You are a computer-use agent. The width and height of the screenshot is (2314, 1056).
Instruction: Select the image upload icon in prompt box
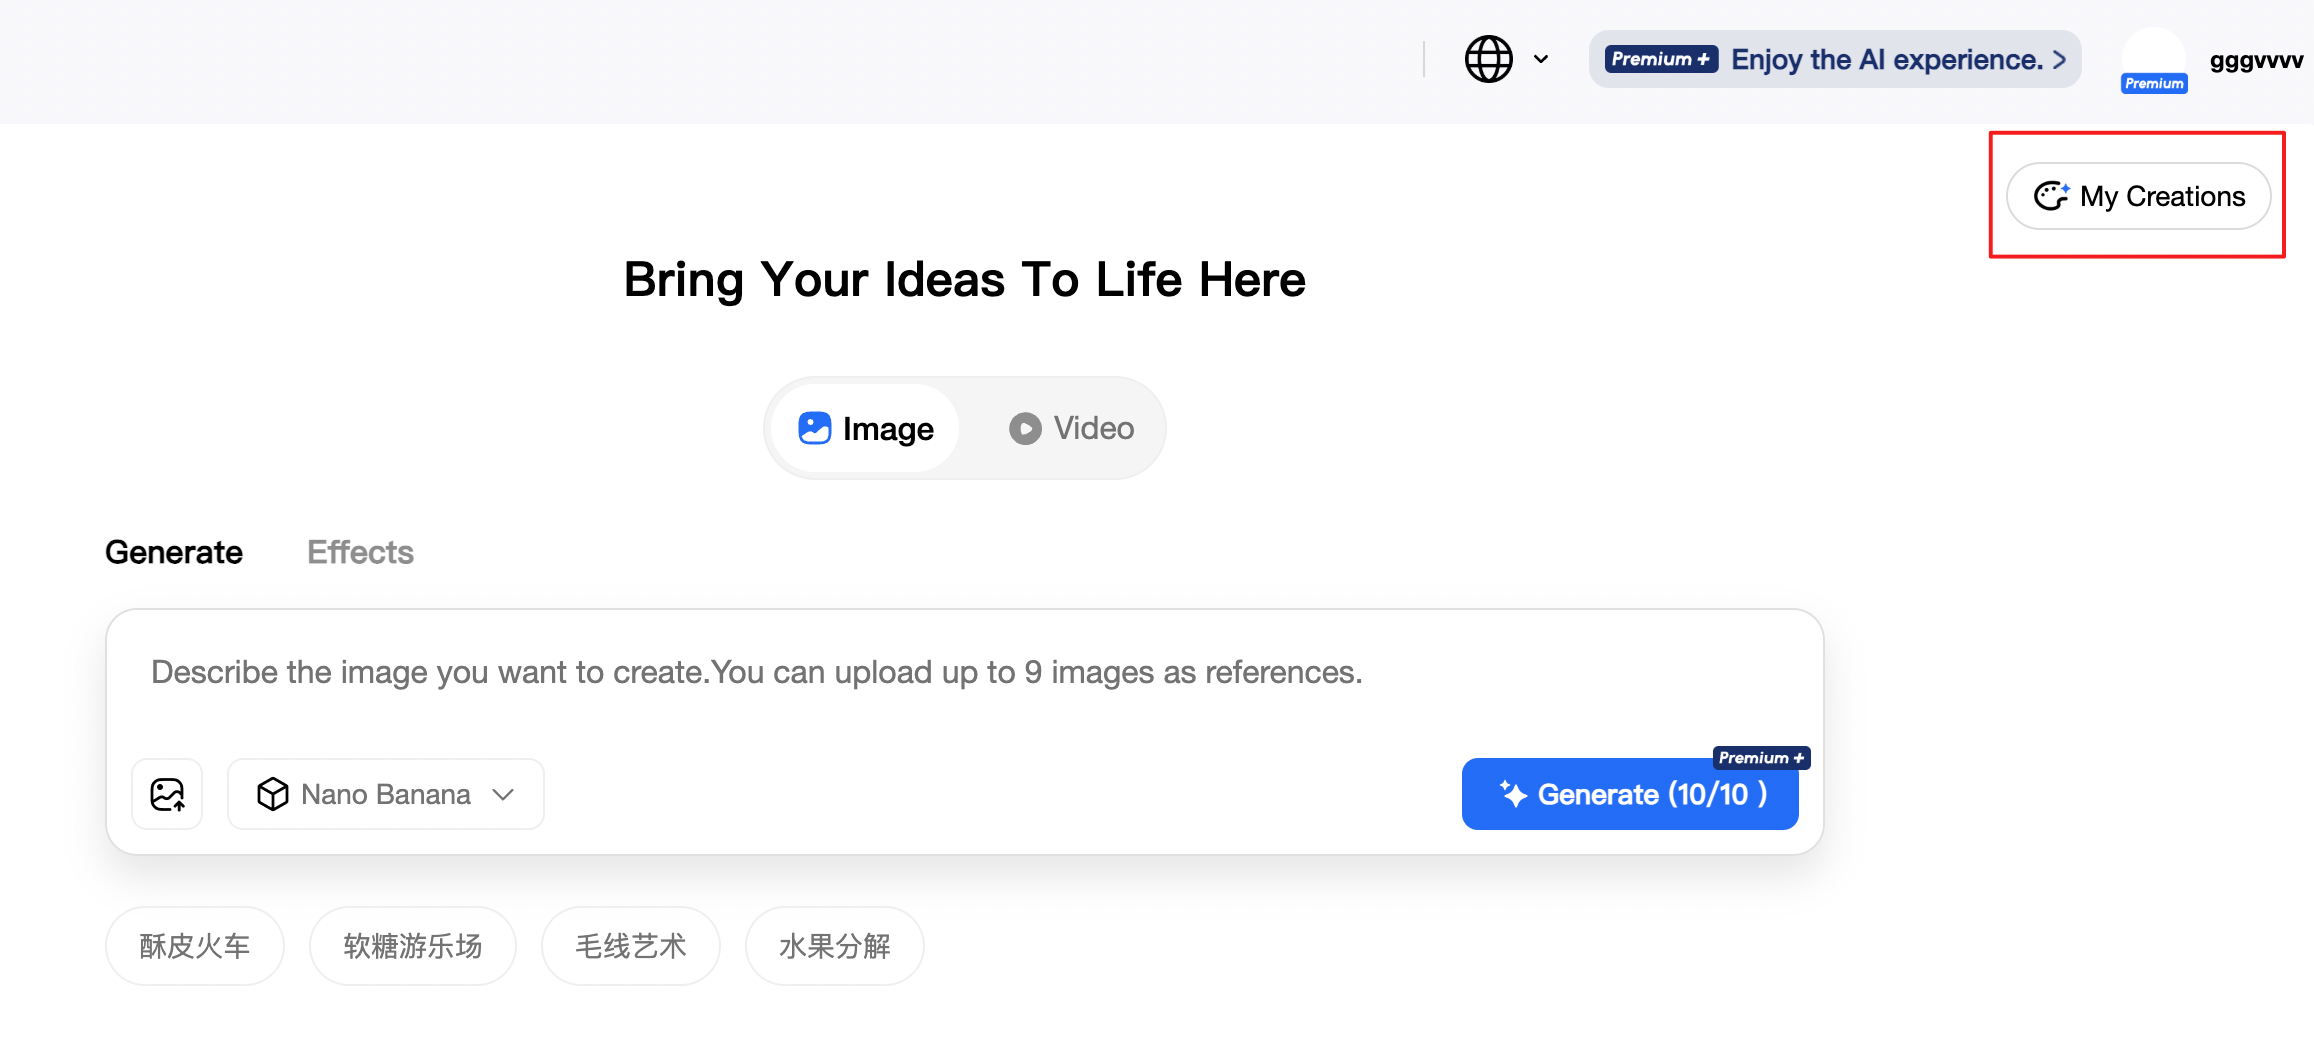[x=167, y=794]
